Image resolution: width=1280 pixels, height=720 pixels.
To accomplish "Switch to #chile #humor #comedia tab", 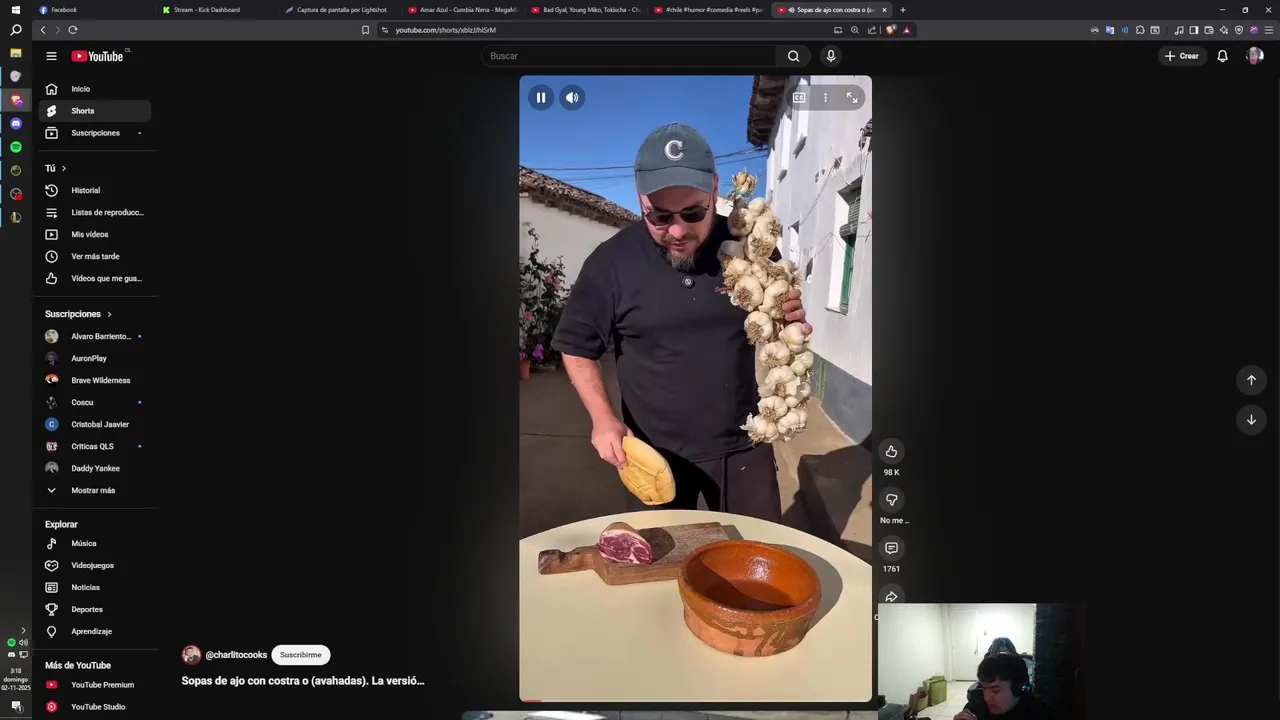I will 709,10.
